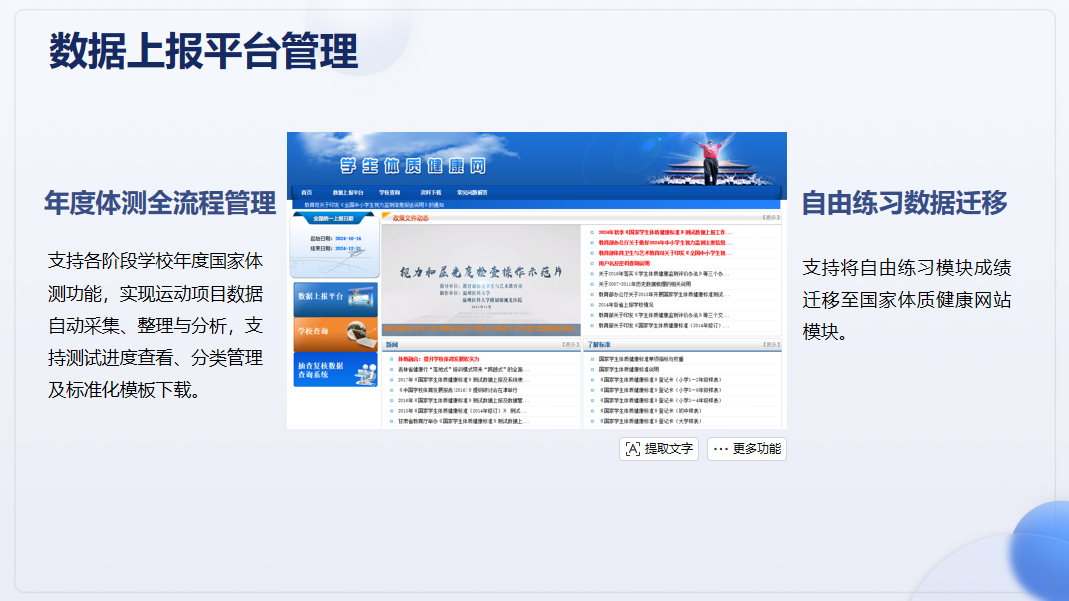Open 登记卡(小学1-2年级样表) link
The width and height of the screenshot is (1069, 601).
659,380
